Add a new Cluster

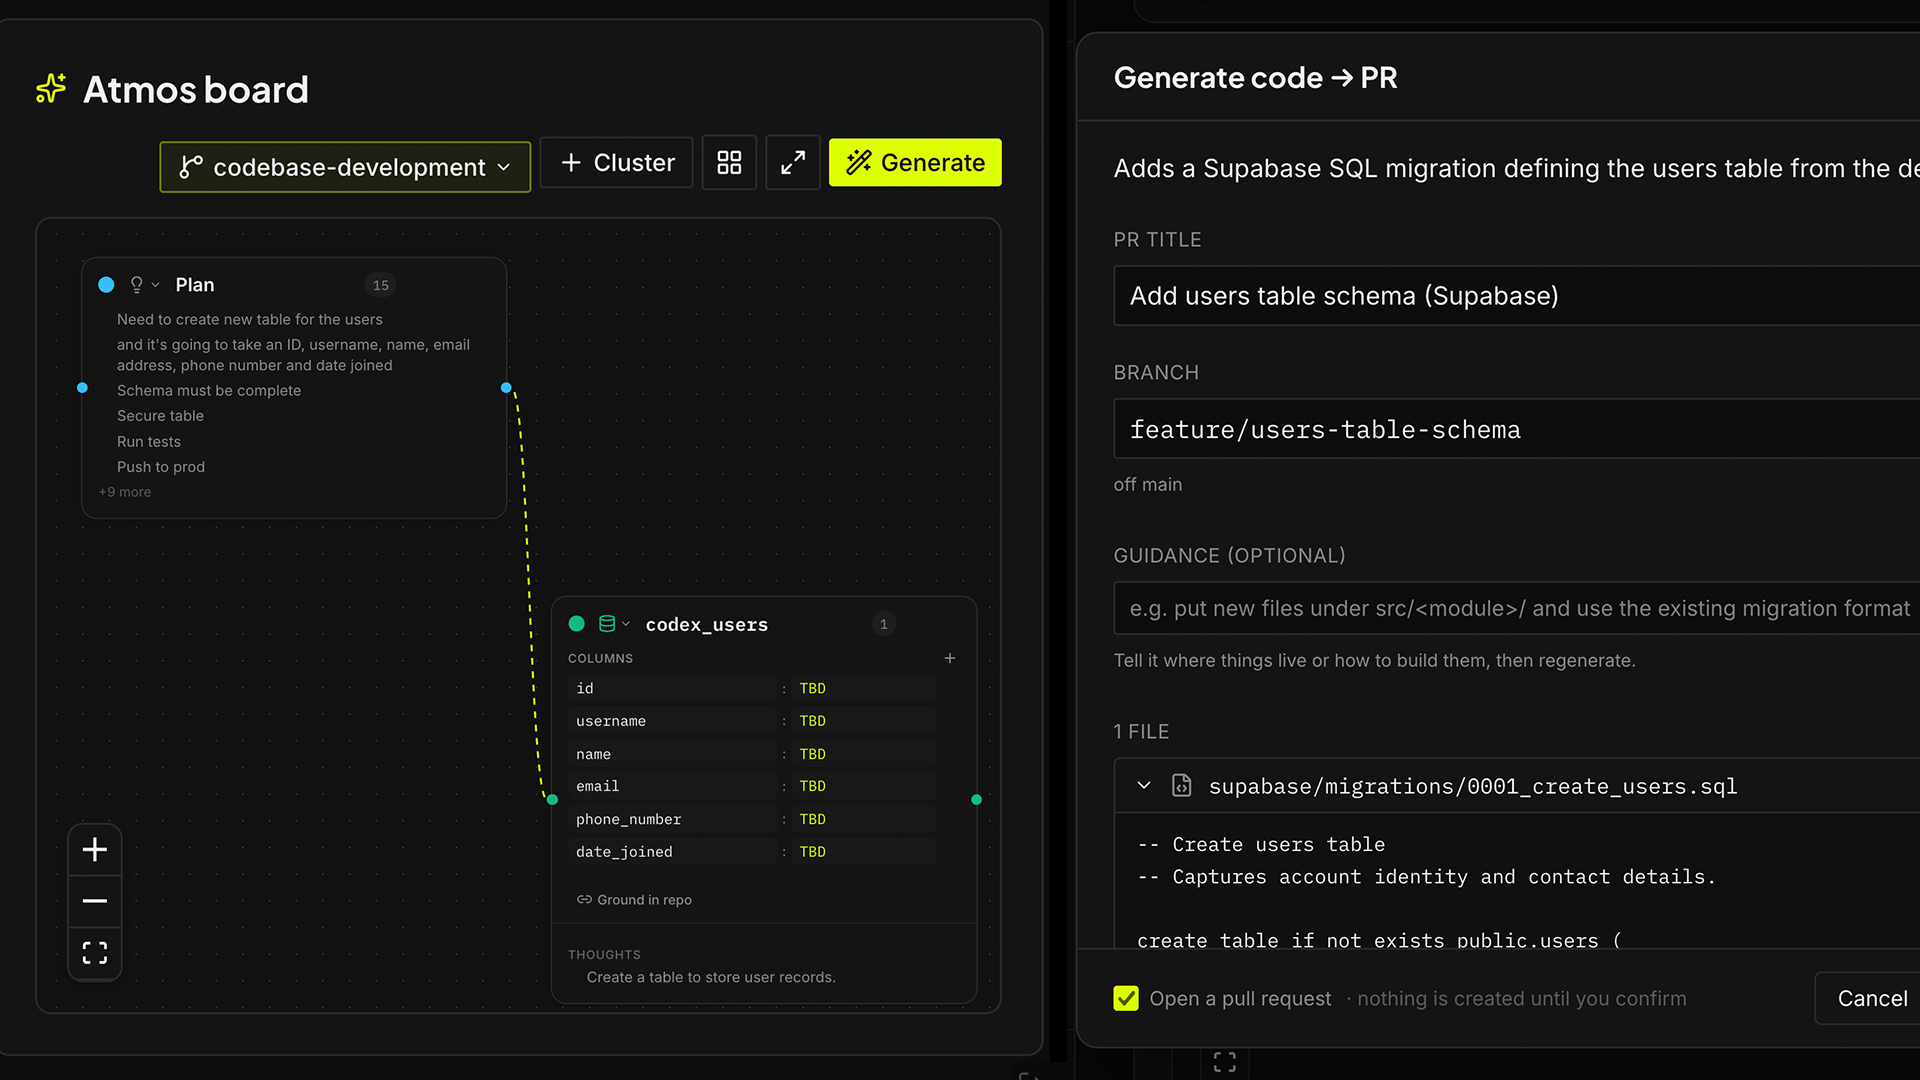click(x=617, y=163)
